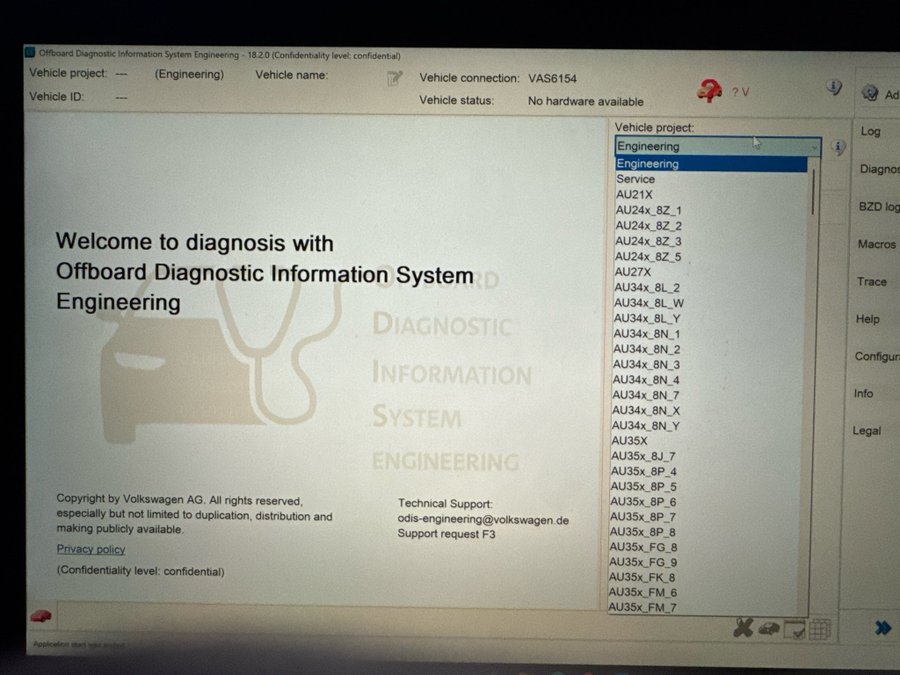
Task: Choose AU21X in the vehicle project list
Action: click(634, 195)
